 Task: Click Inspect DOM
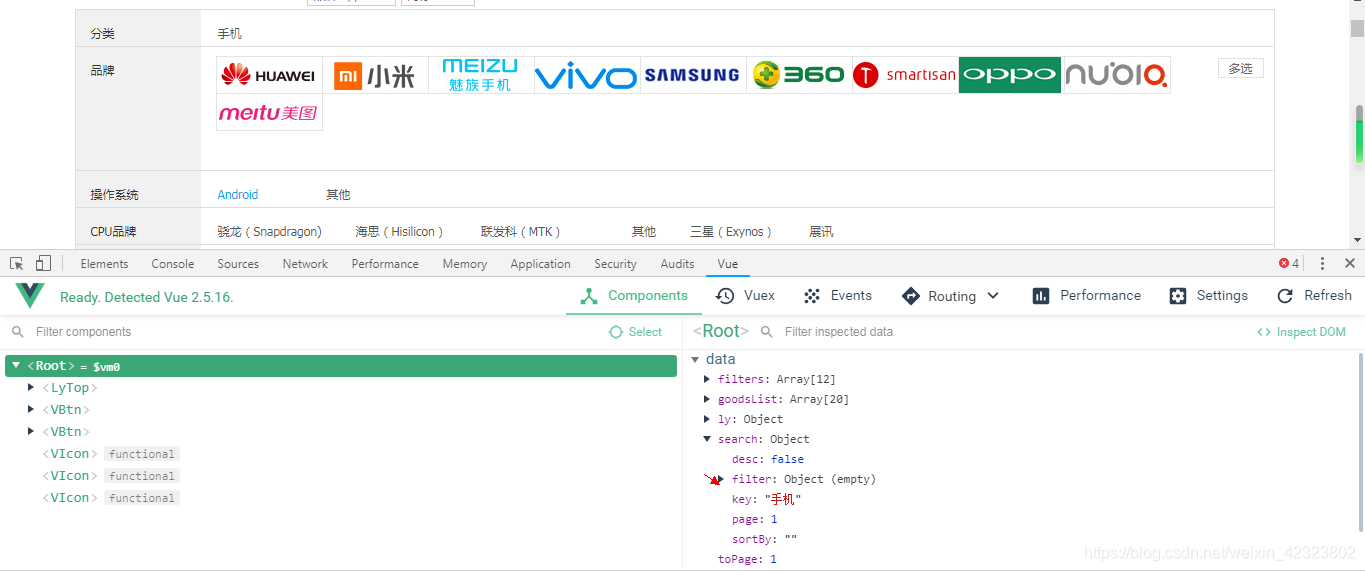click(x=1302, y=332)
